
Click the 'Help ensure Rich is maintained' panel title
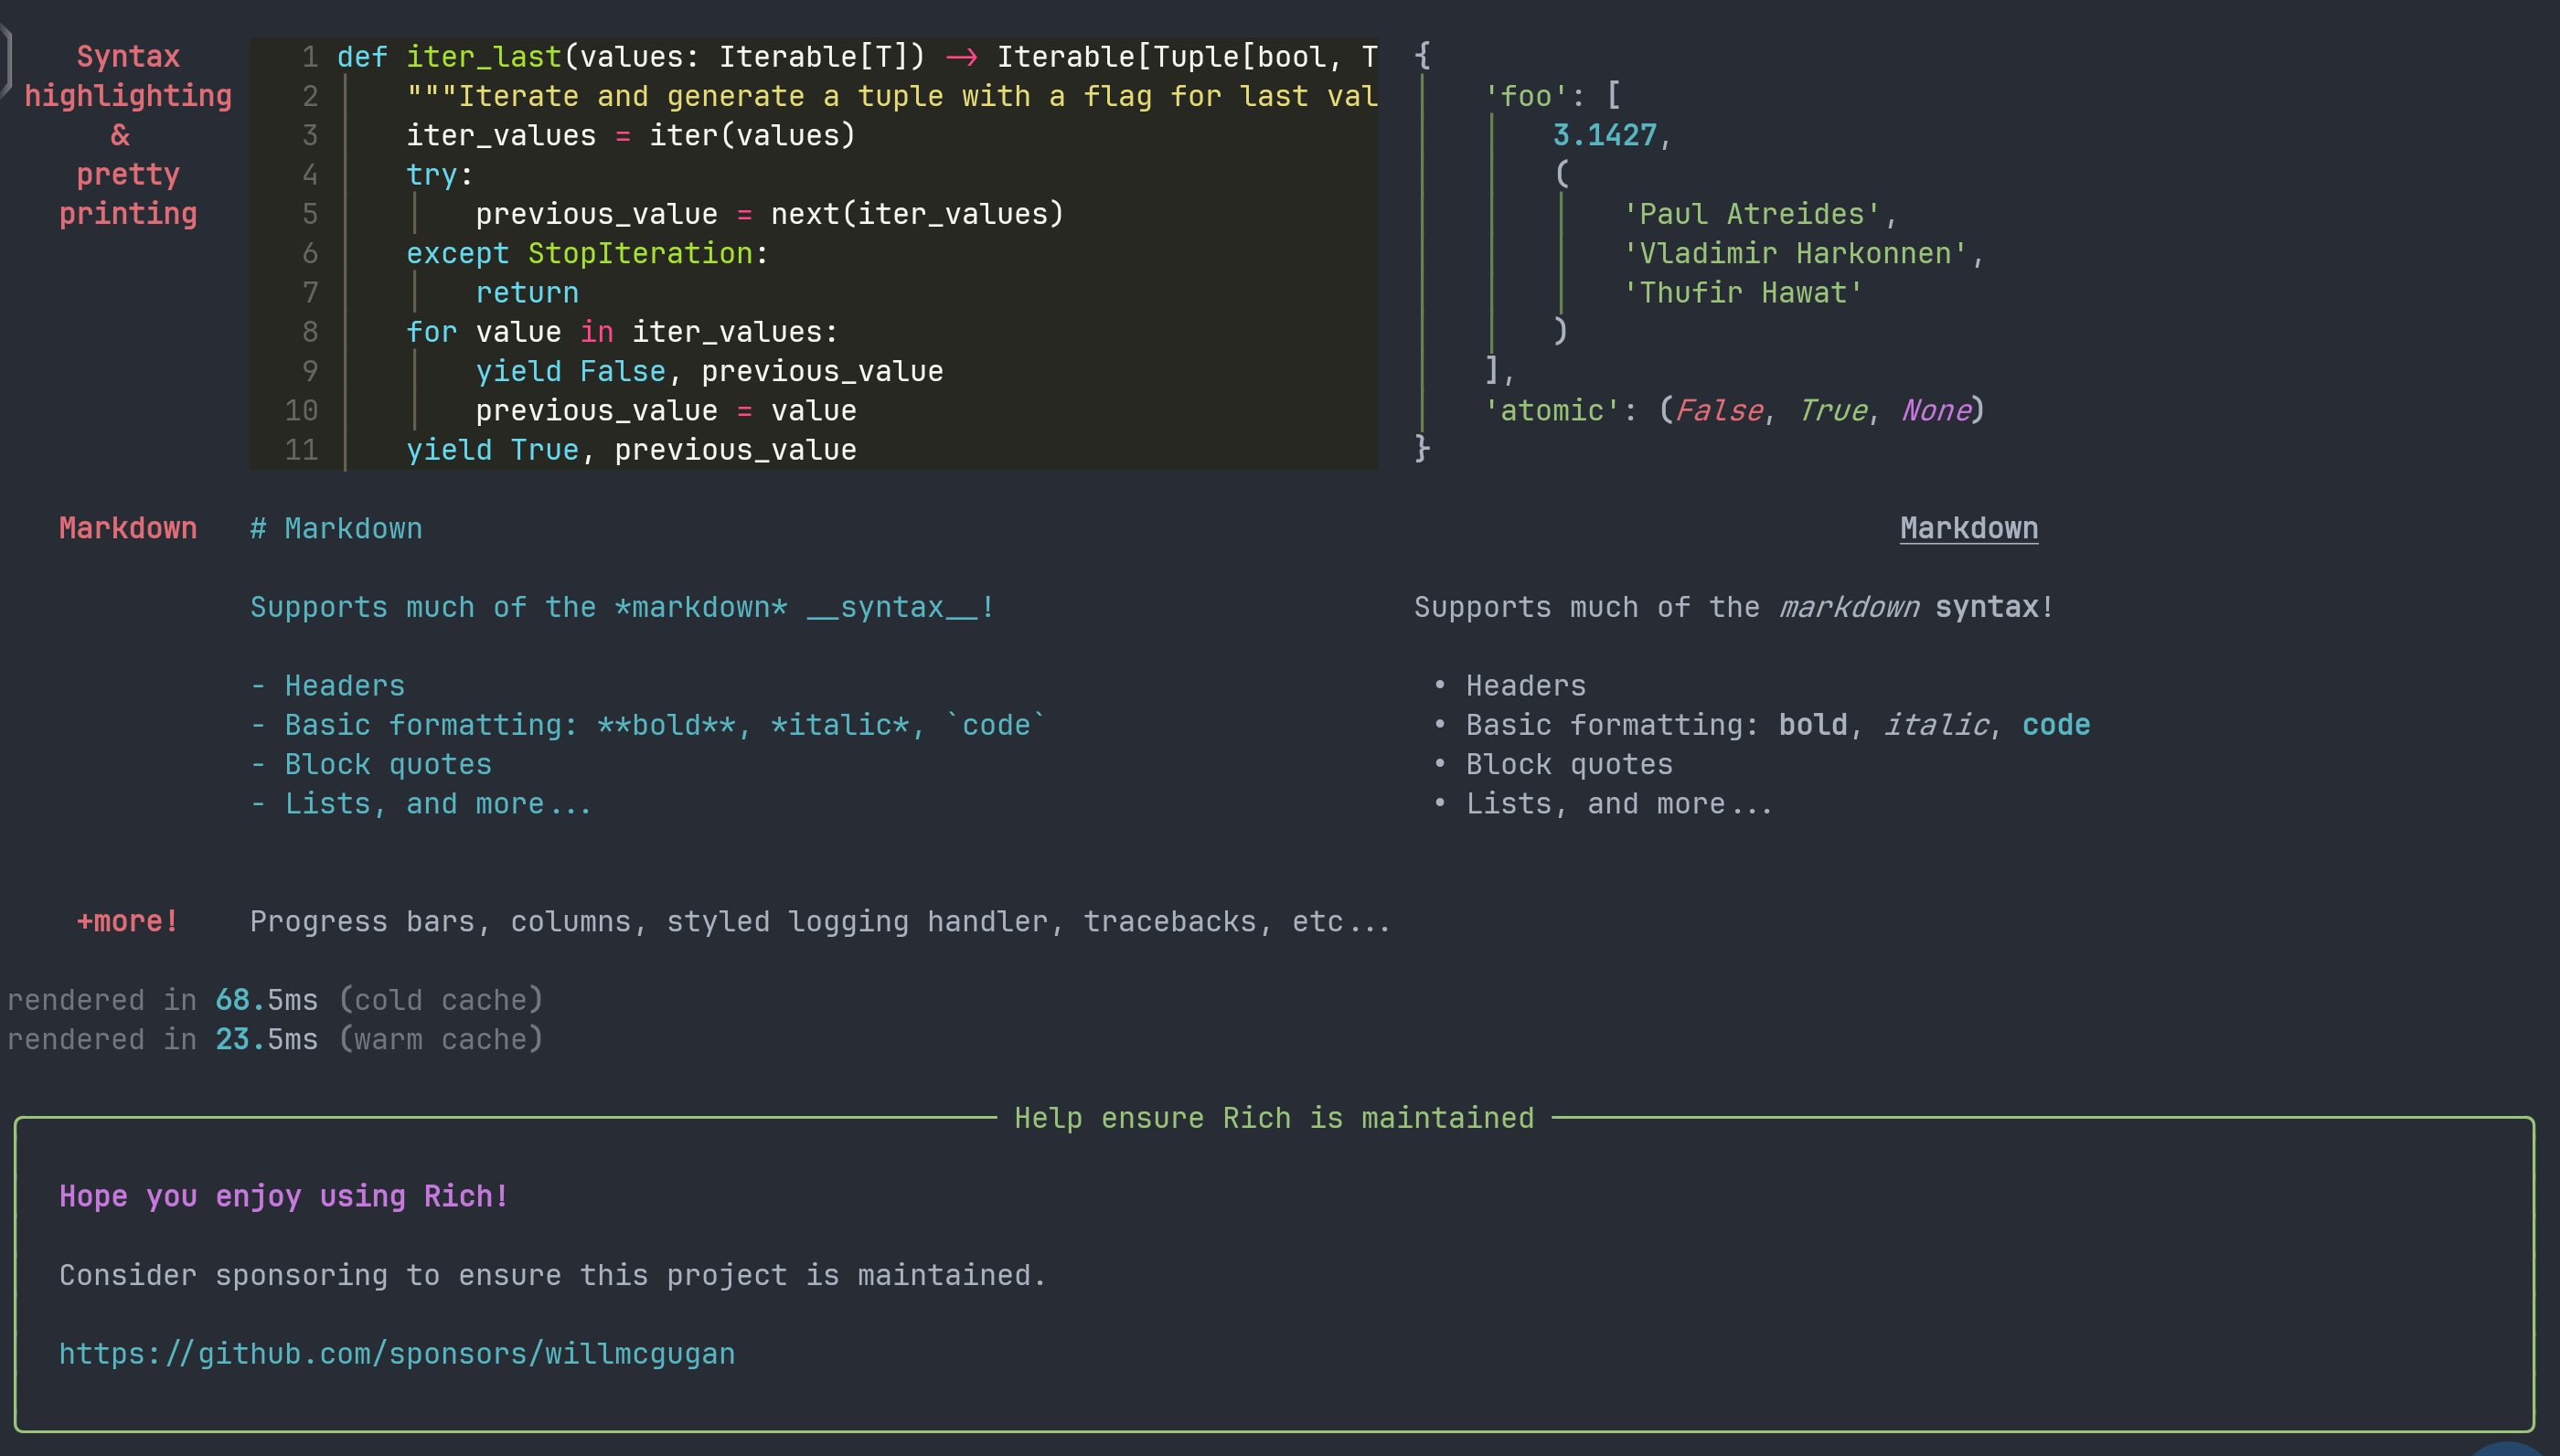(1273, 1117)
